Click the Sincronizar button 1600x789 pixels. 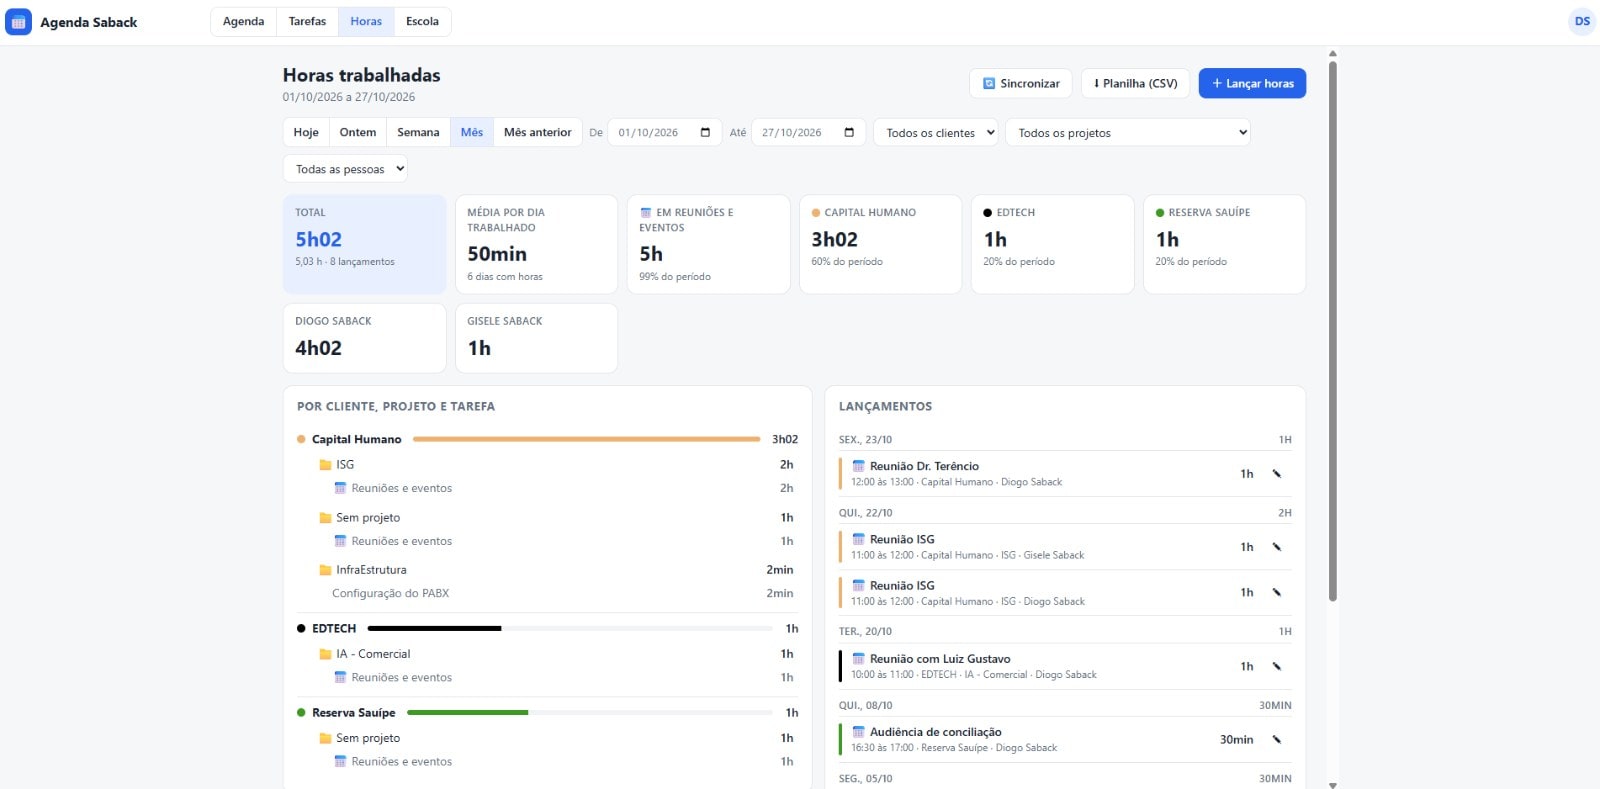(x=1021, y=83)
